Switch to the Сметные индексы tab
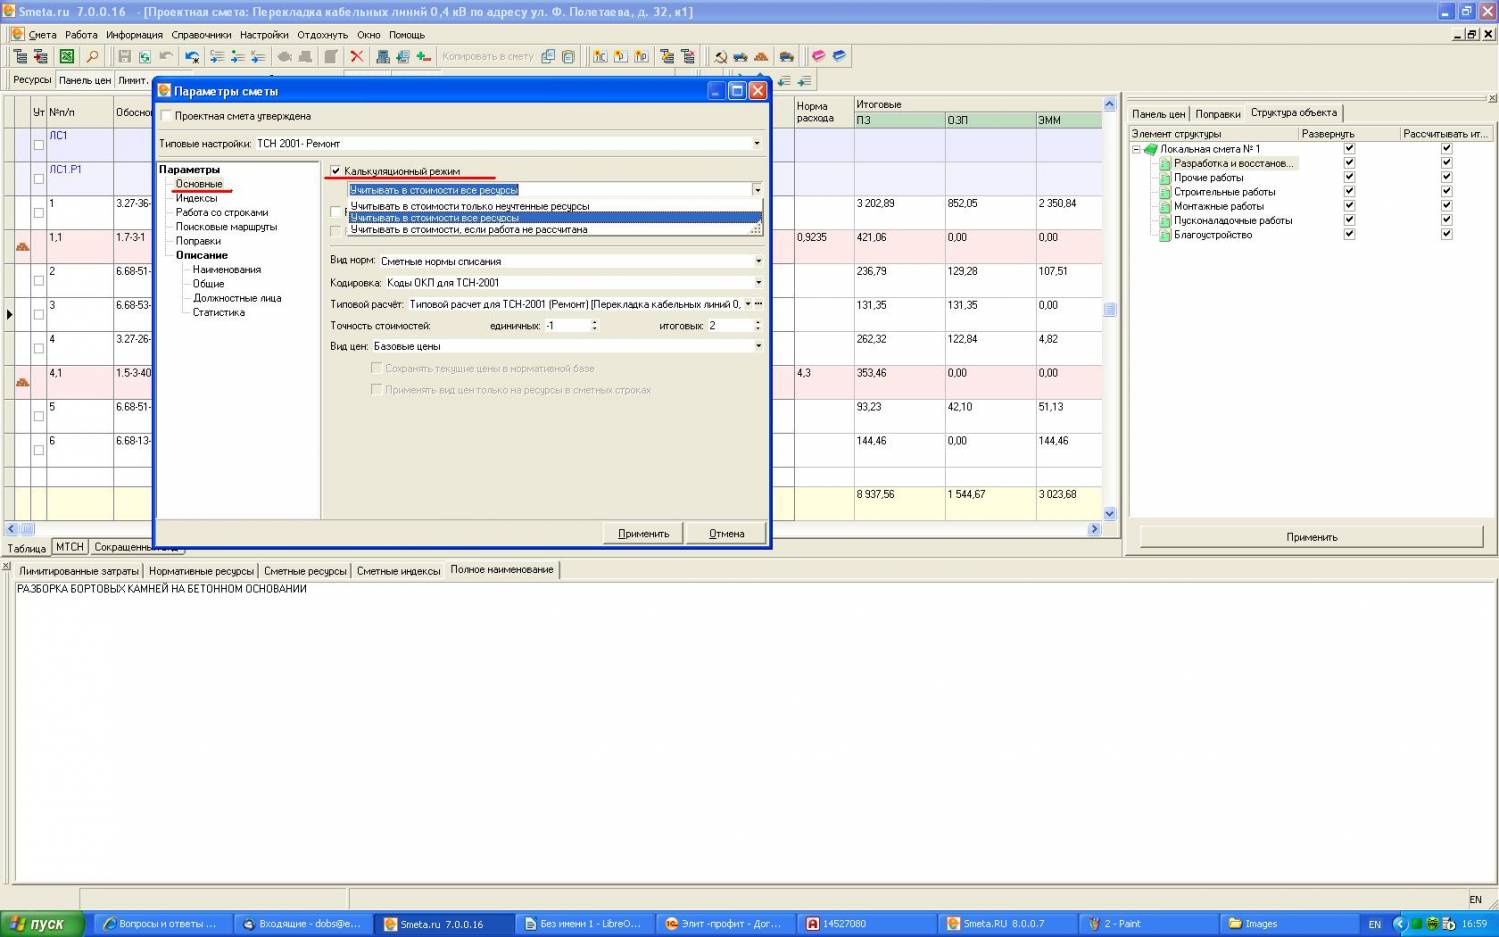The height and width of the screenshot is (937, 1499). (x=398, y=571)
